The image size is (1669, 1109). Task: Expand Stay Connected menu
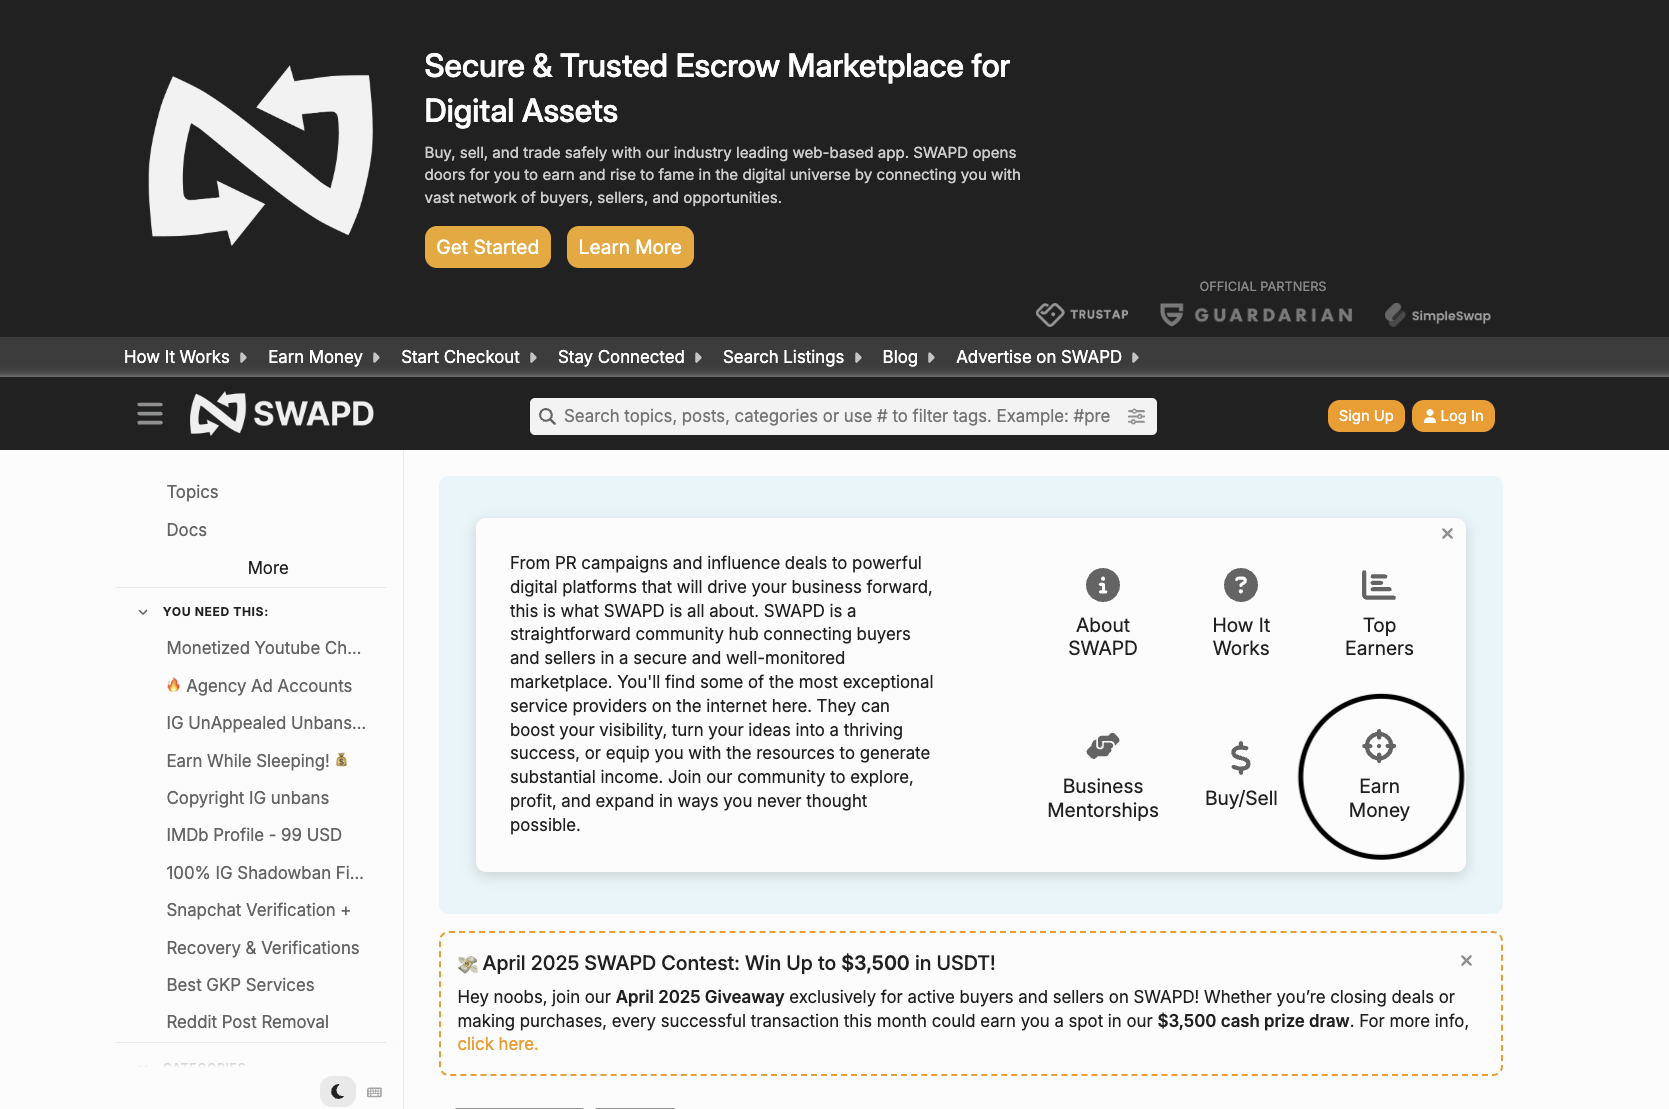click(631, 357)
